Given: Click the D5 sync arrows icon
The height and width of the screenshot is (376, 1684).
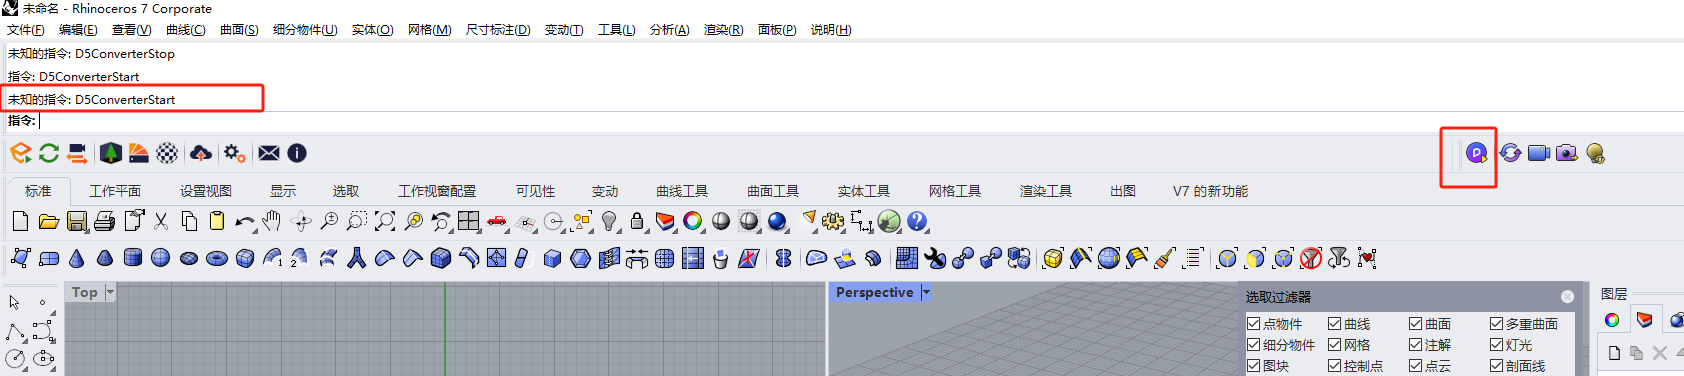Looking at the screenshot, I should pos(1510,153).
